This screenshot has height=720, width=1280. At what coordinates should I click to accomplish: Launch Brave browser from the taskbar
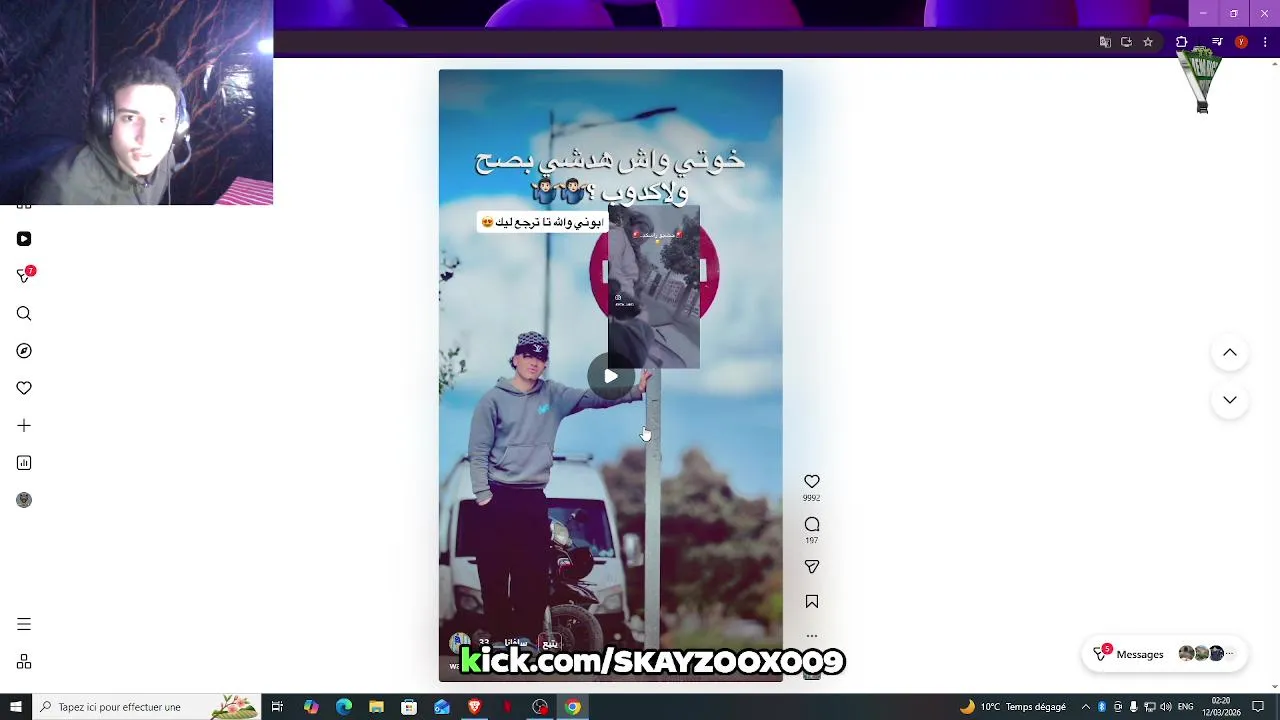[x=474, y=707]
